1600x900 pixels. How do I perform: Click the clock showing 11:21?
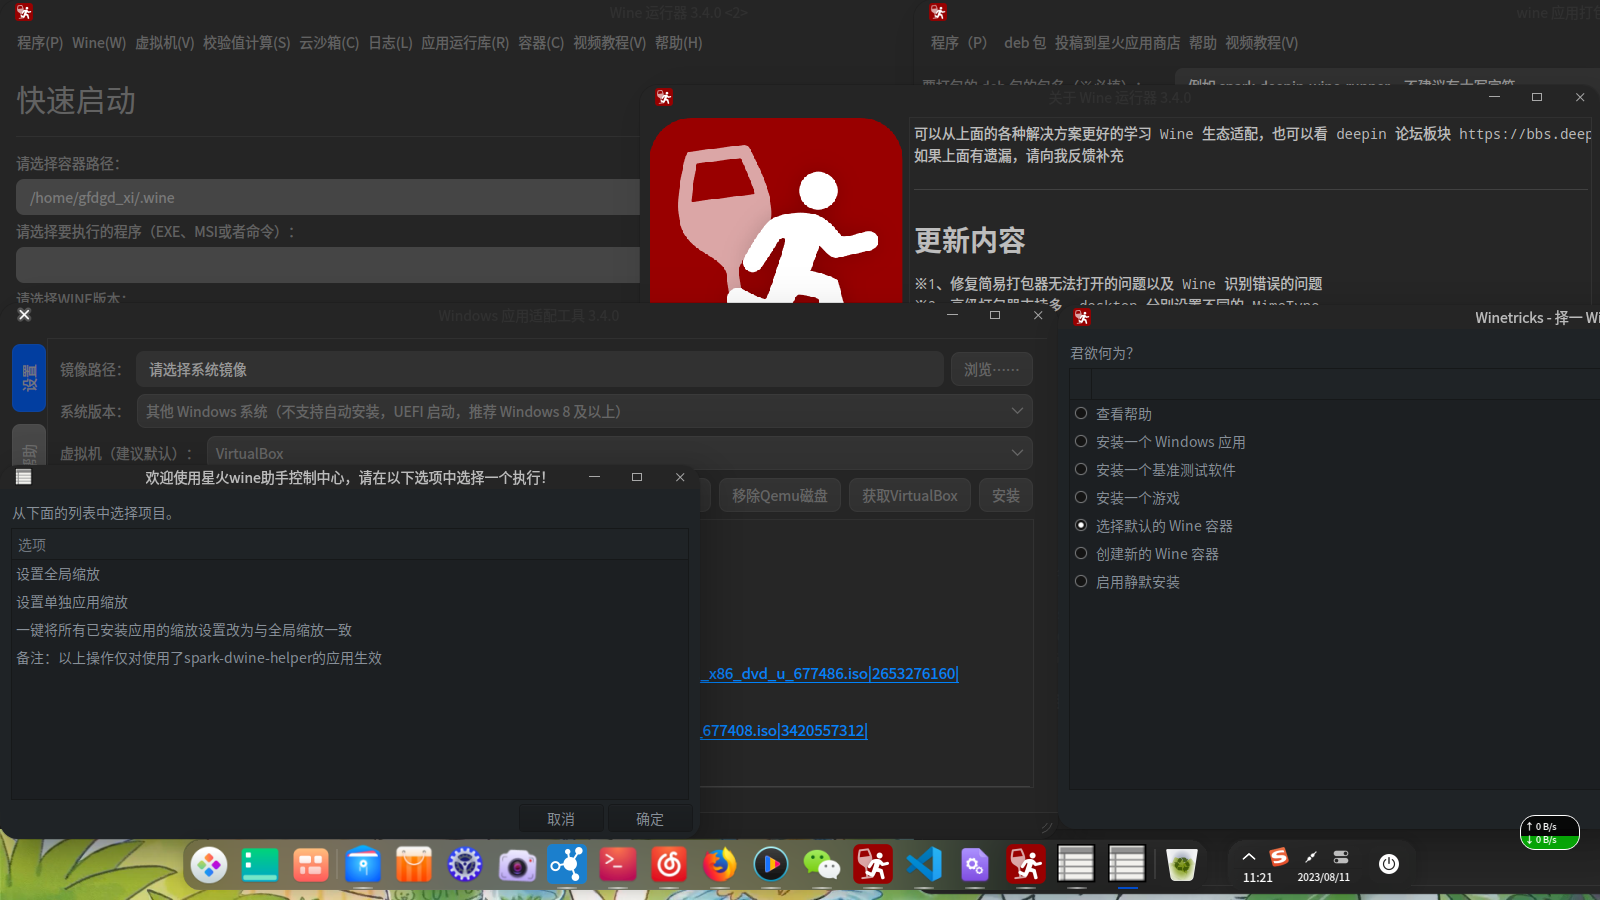point(1258,877)
